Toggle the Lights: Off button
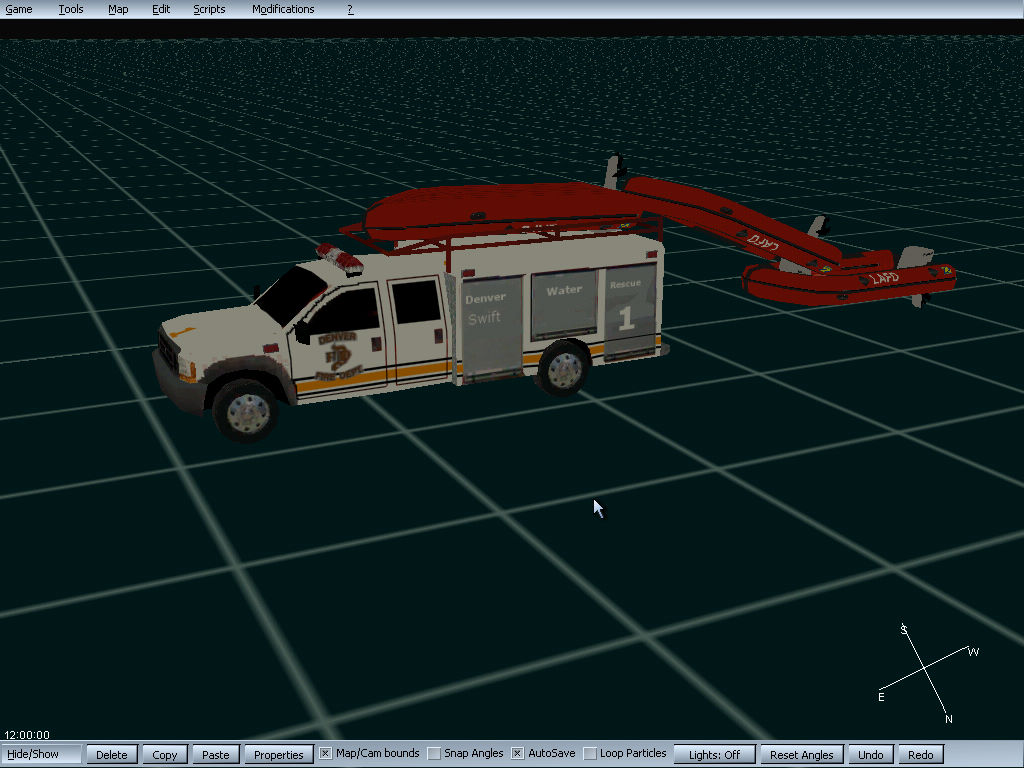Screen dimensions: 1024x768 click(714, 755)
